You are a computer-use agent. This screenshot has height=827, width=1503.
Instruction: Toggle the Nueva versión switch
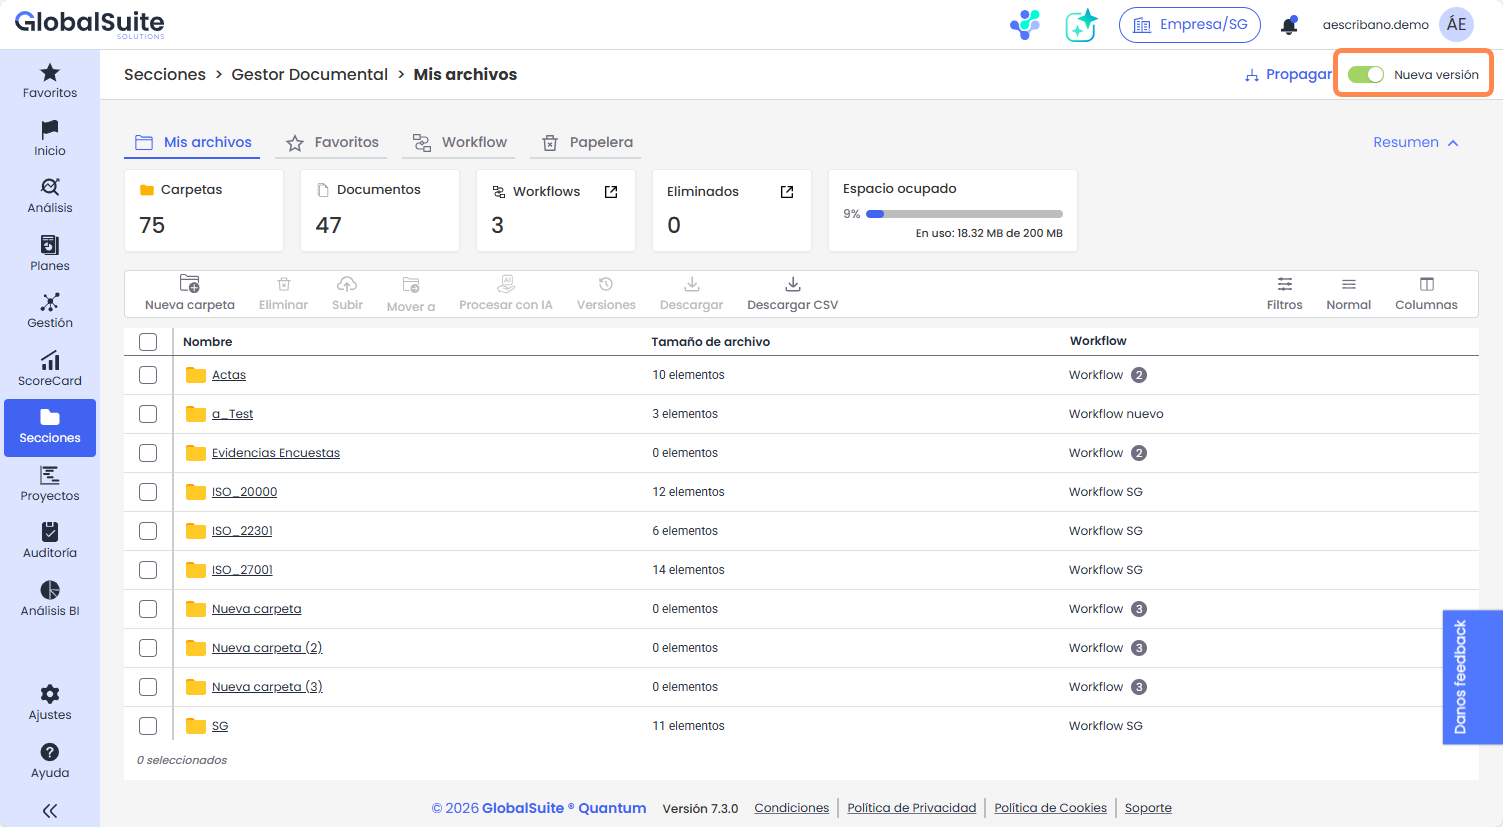tap(1365, 75)
